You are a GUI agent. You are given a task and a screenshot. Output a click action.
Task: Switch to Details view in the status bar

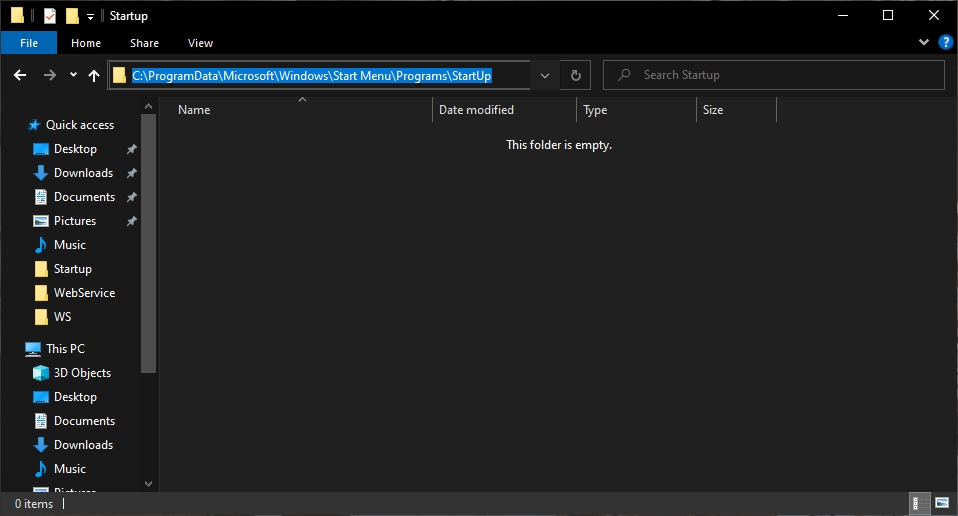pos(916,503)
